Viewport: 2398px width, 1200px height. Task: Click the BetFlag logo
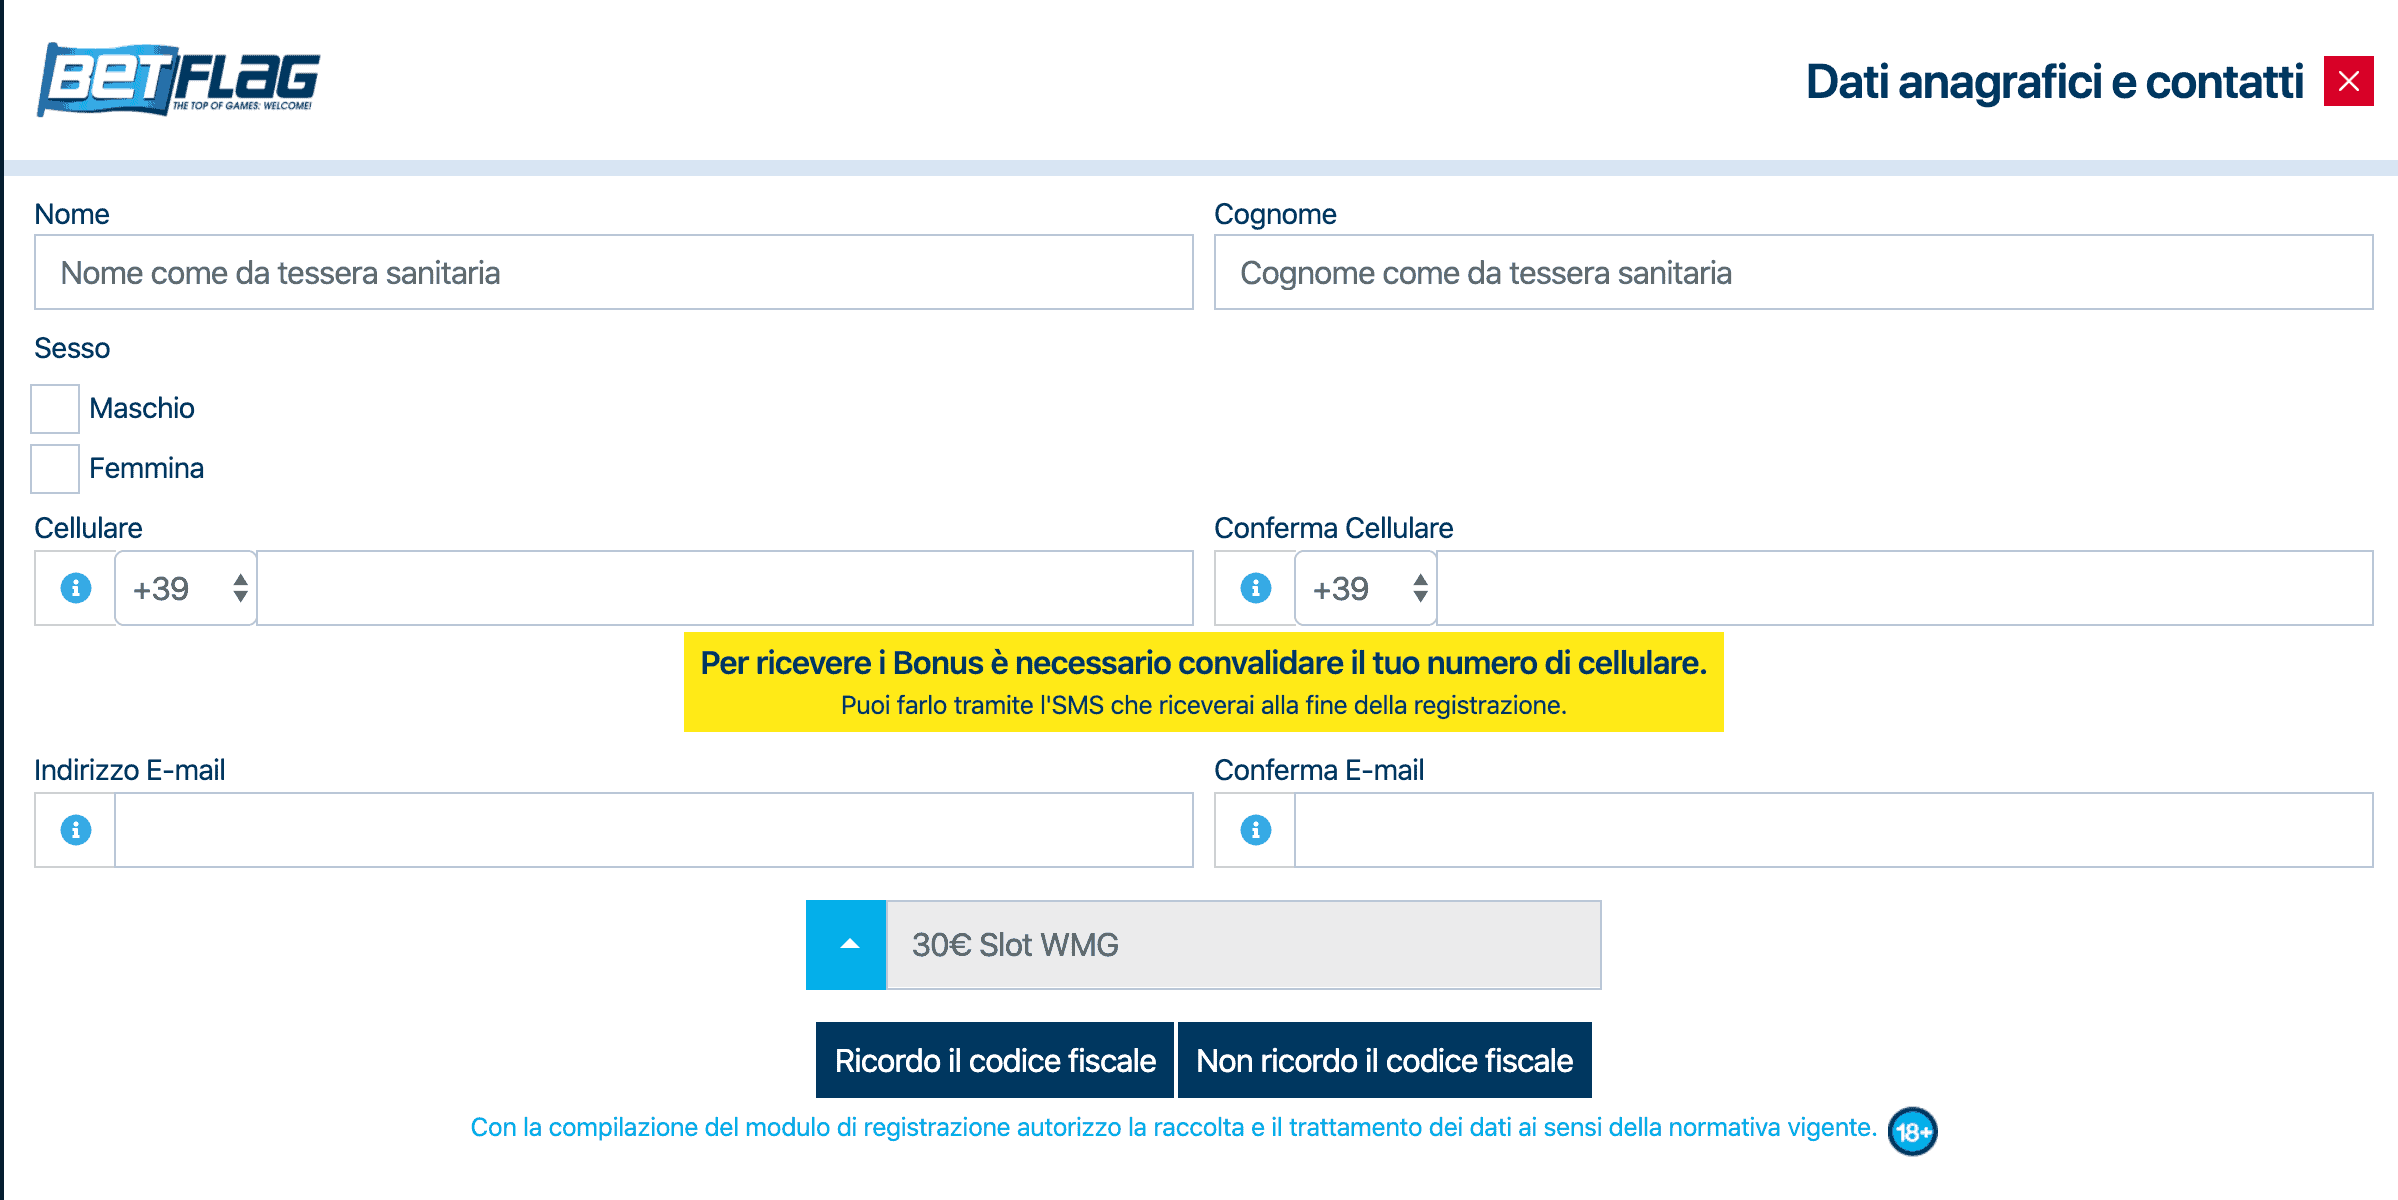pos(178,80)
